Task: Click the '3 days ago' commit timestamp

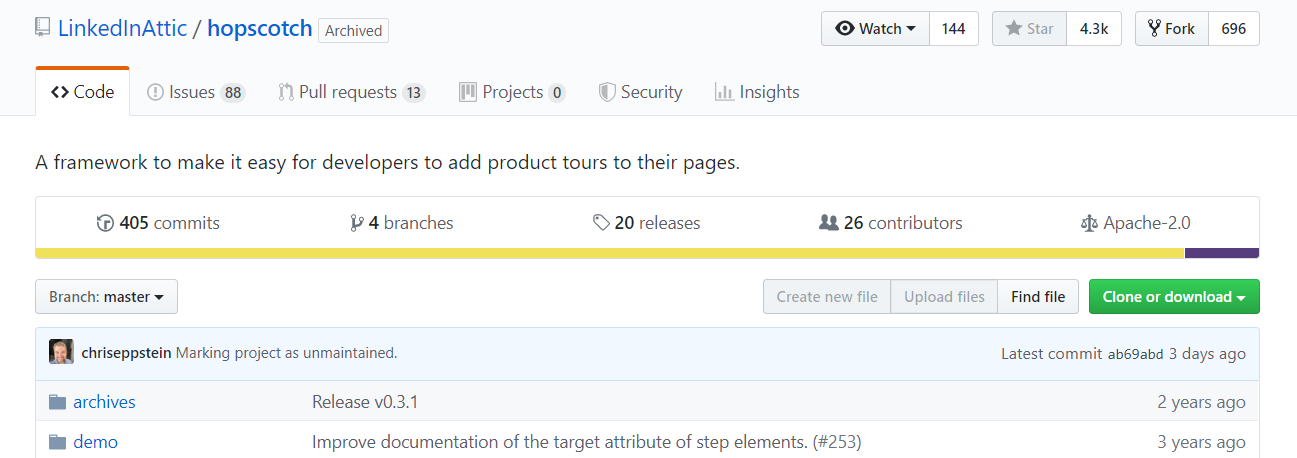Action: pyautogui.click(x=1207, y=354)
